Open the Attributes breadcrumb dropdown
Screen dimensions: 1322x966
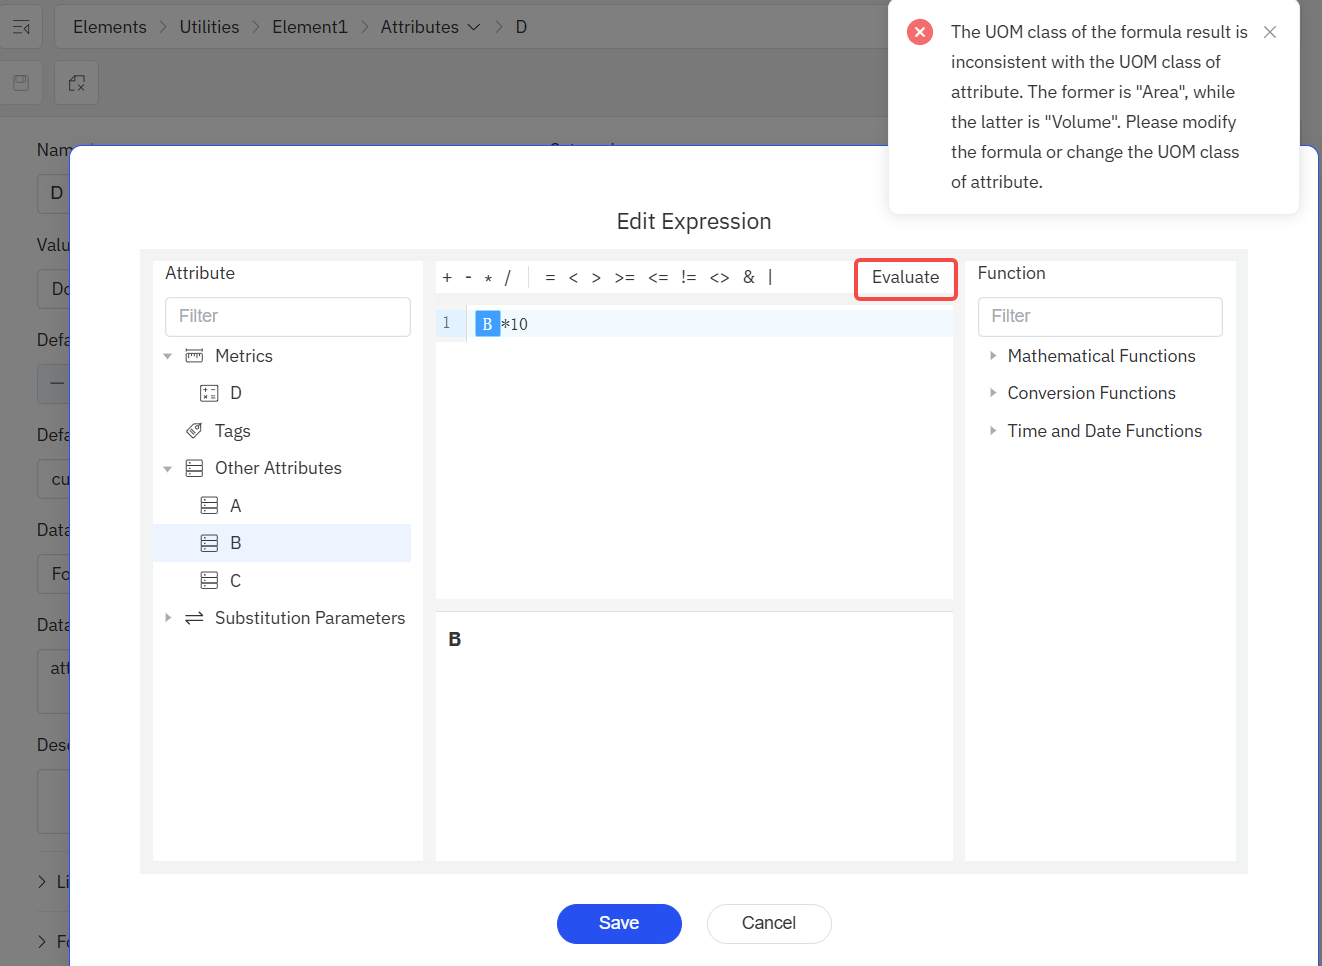473,27
